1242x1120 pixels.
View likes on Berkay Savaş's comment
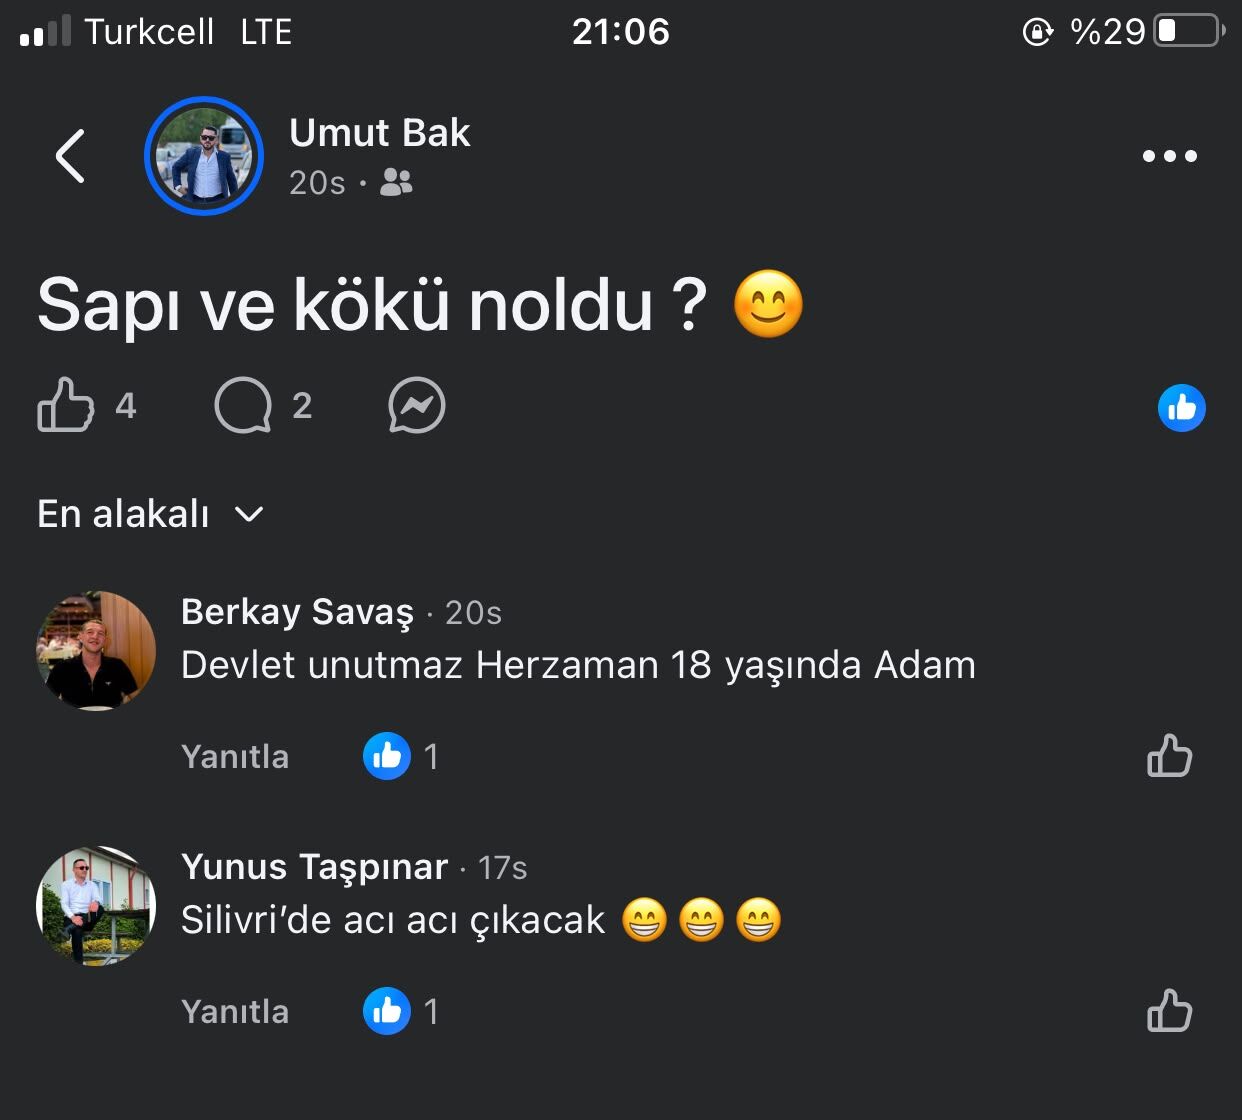click(401, 756)
